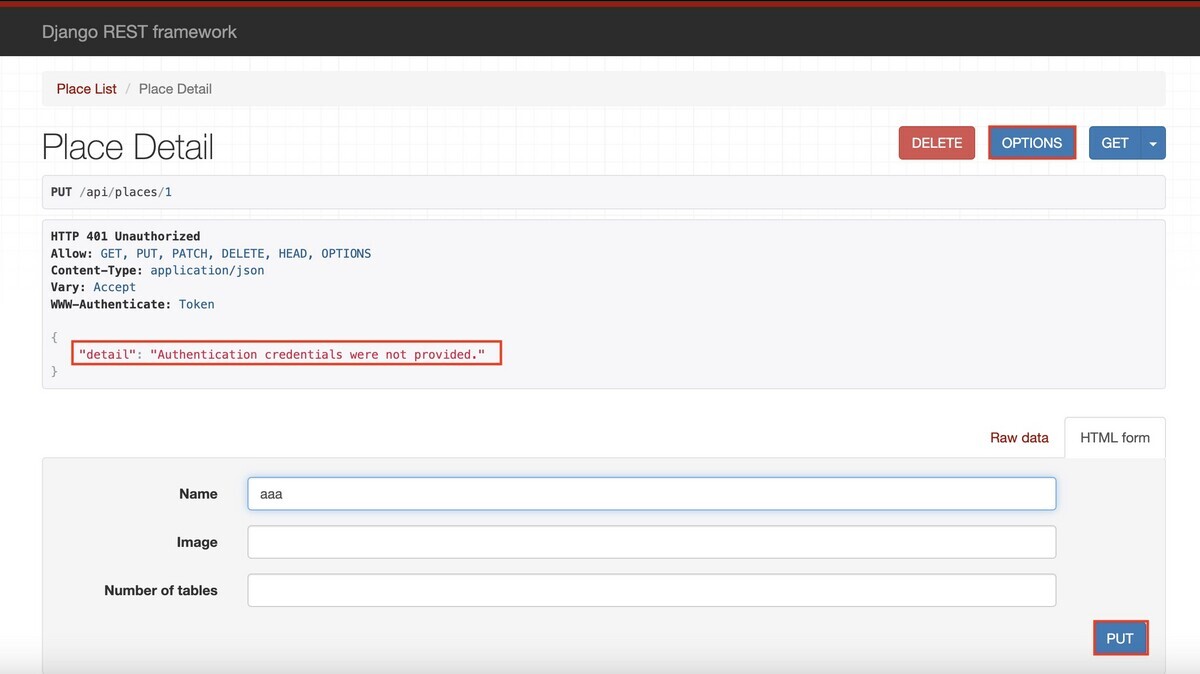The width and height of the screenshot is (1200, 674).
Task: Submit the form with the PUT button
Action: (x=1120, y=637)
